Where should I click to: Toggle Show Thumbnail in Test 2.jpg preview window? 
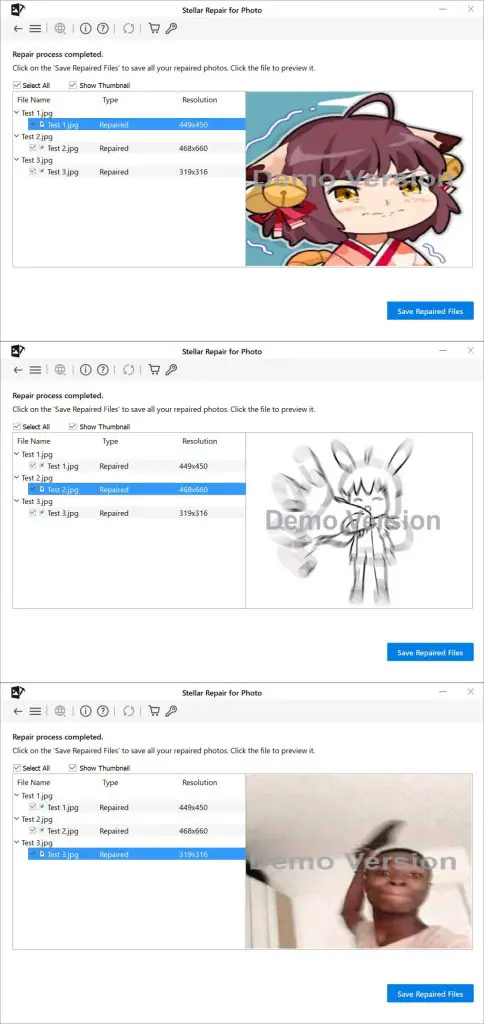click(73, 426)
